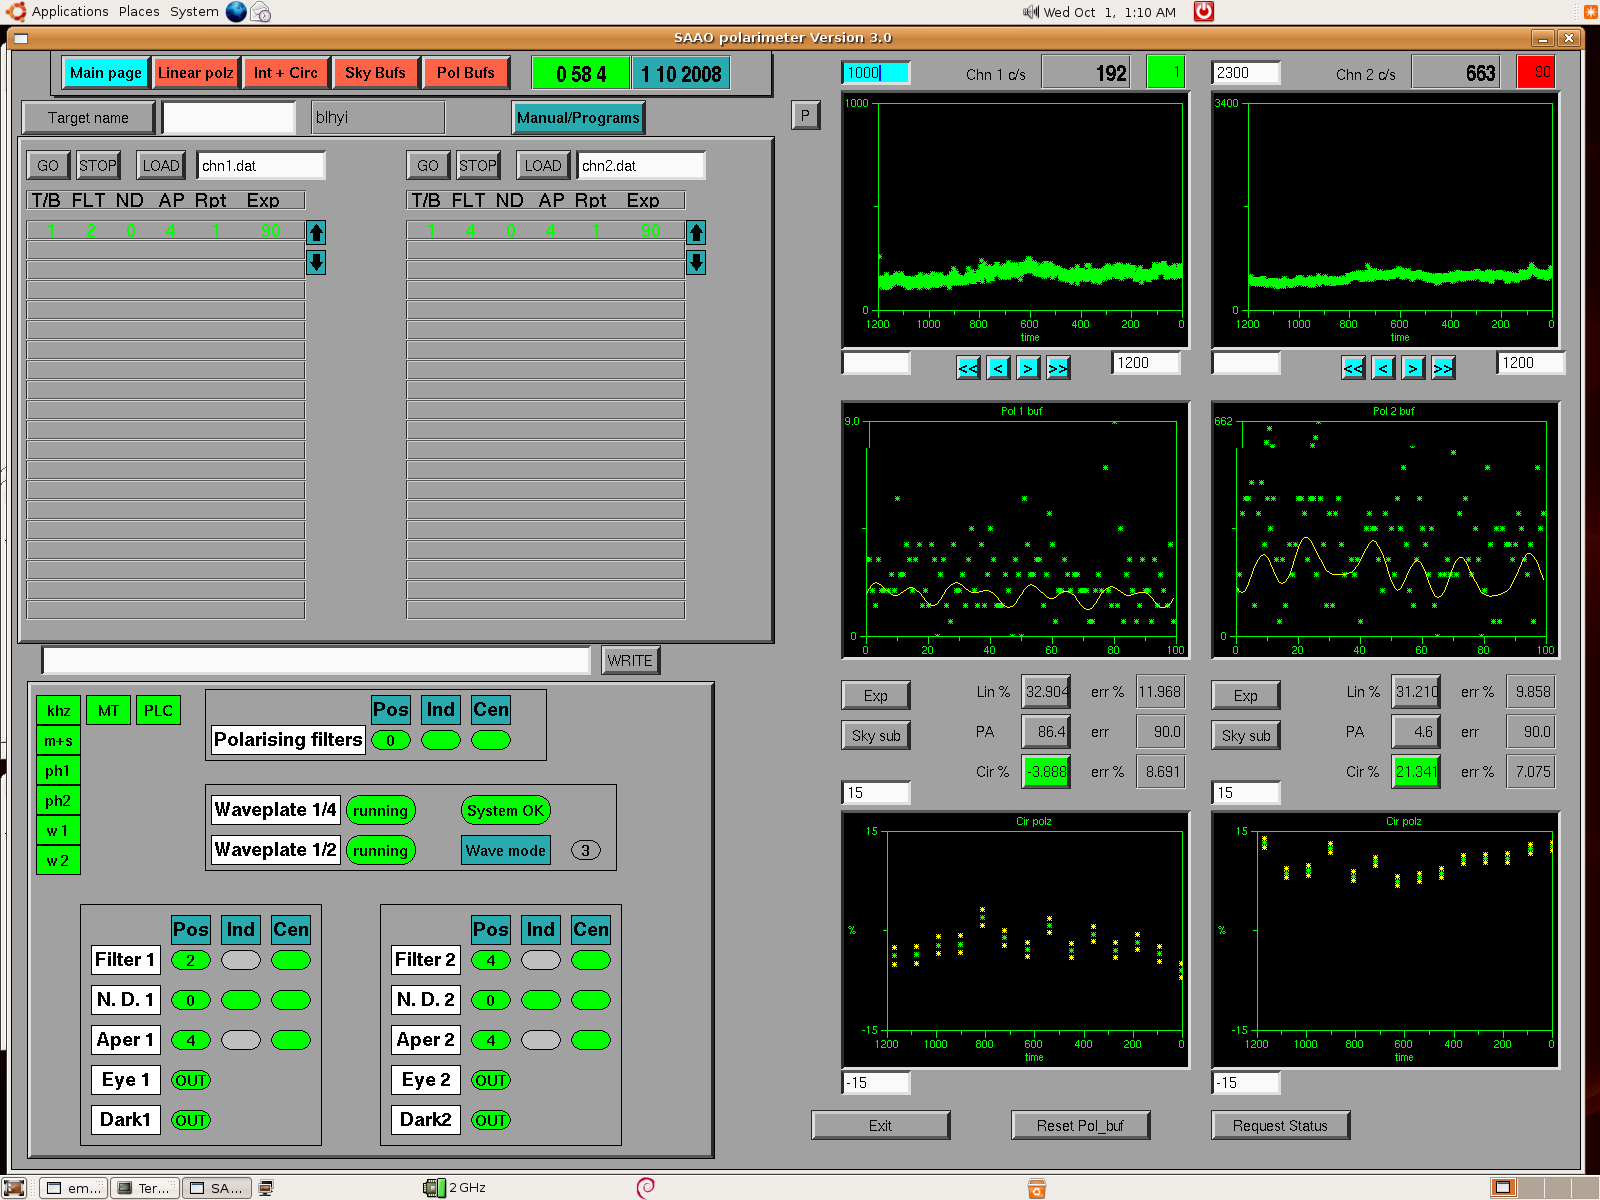Click the red power/shutdown icon
This screenshot has width=1600, height=1200.
point(1204,11)
